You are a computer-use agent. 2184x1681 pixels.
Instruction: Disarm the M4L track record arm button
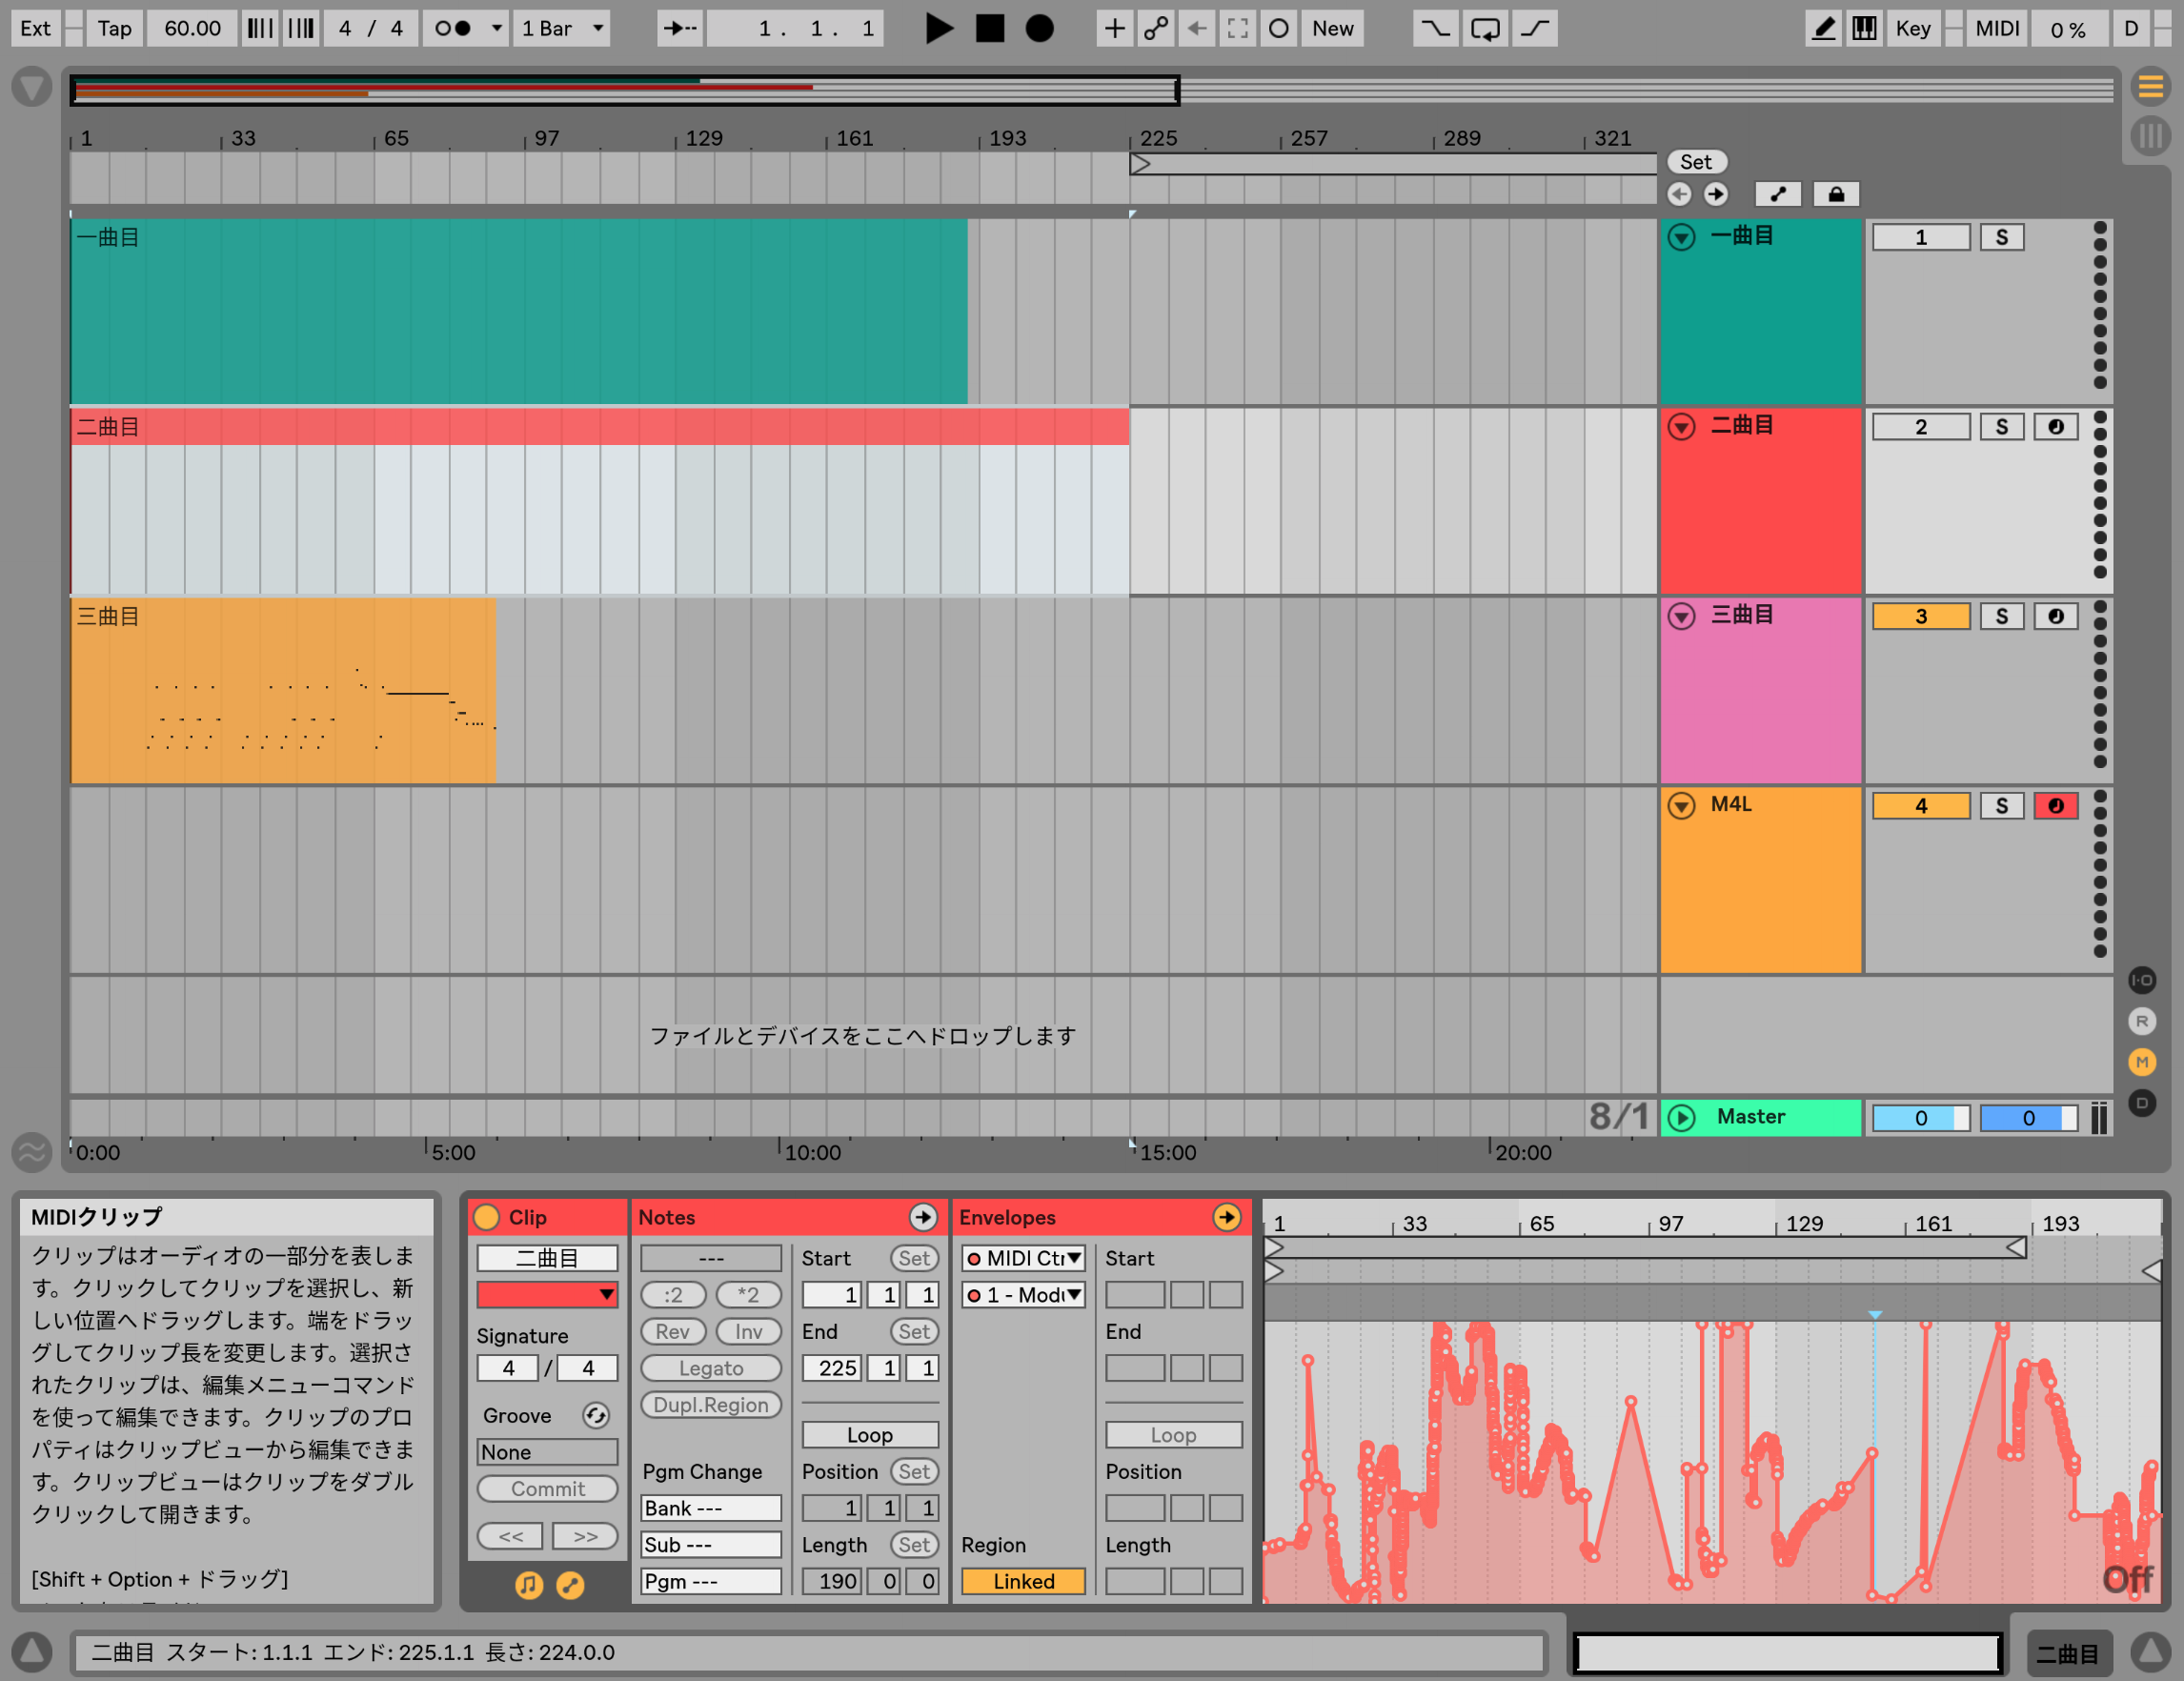click(2056, 806)
